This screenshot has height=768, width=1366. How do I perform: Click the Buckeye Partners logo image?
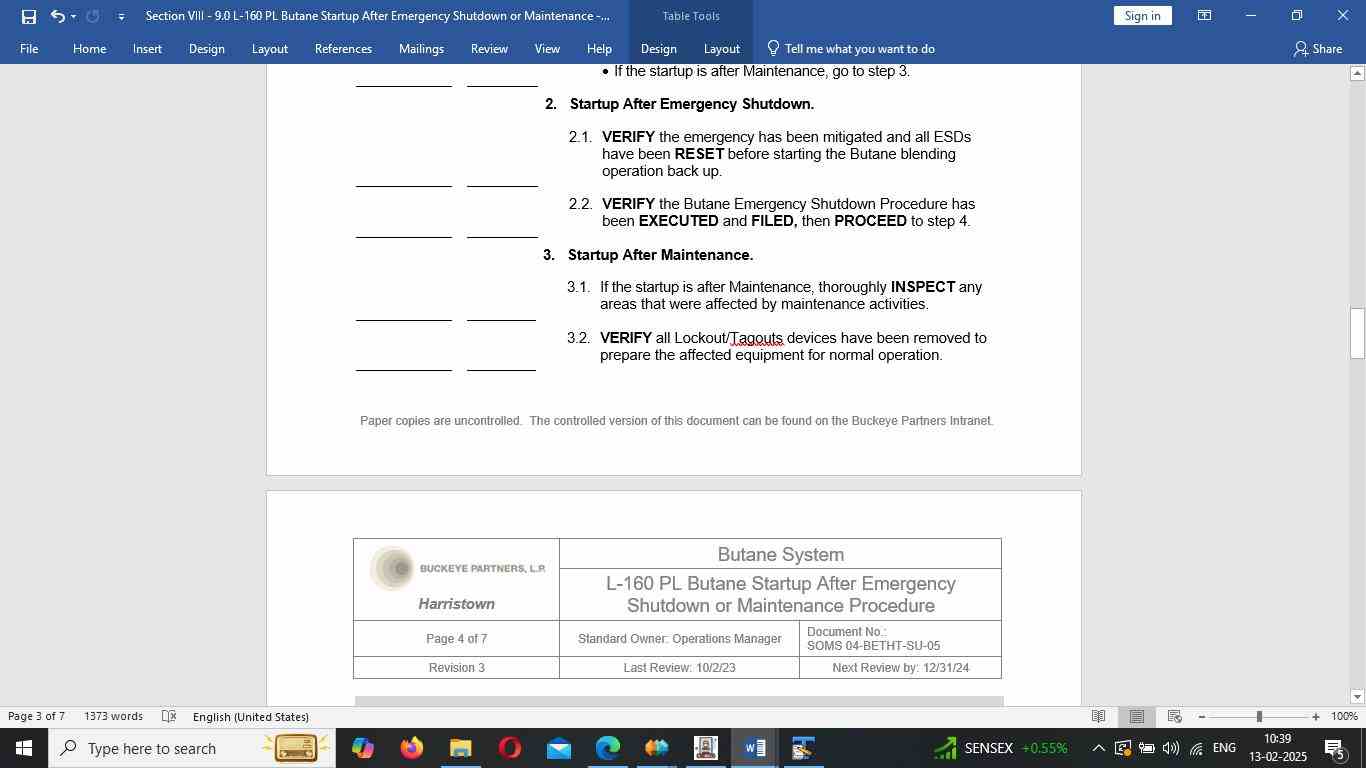[x=457, y=569]
